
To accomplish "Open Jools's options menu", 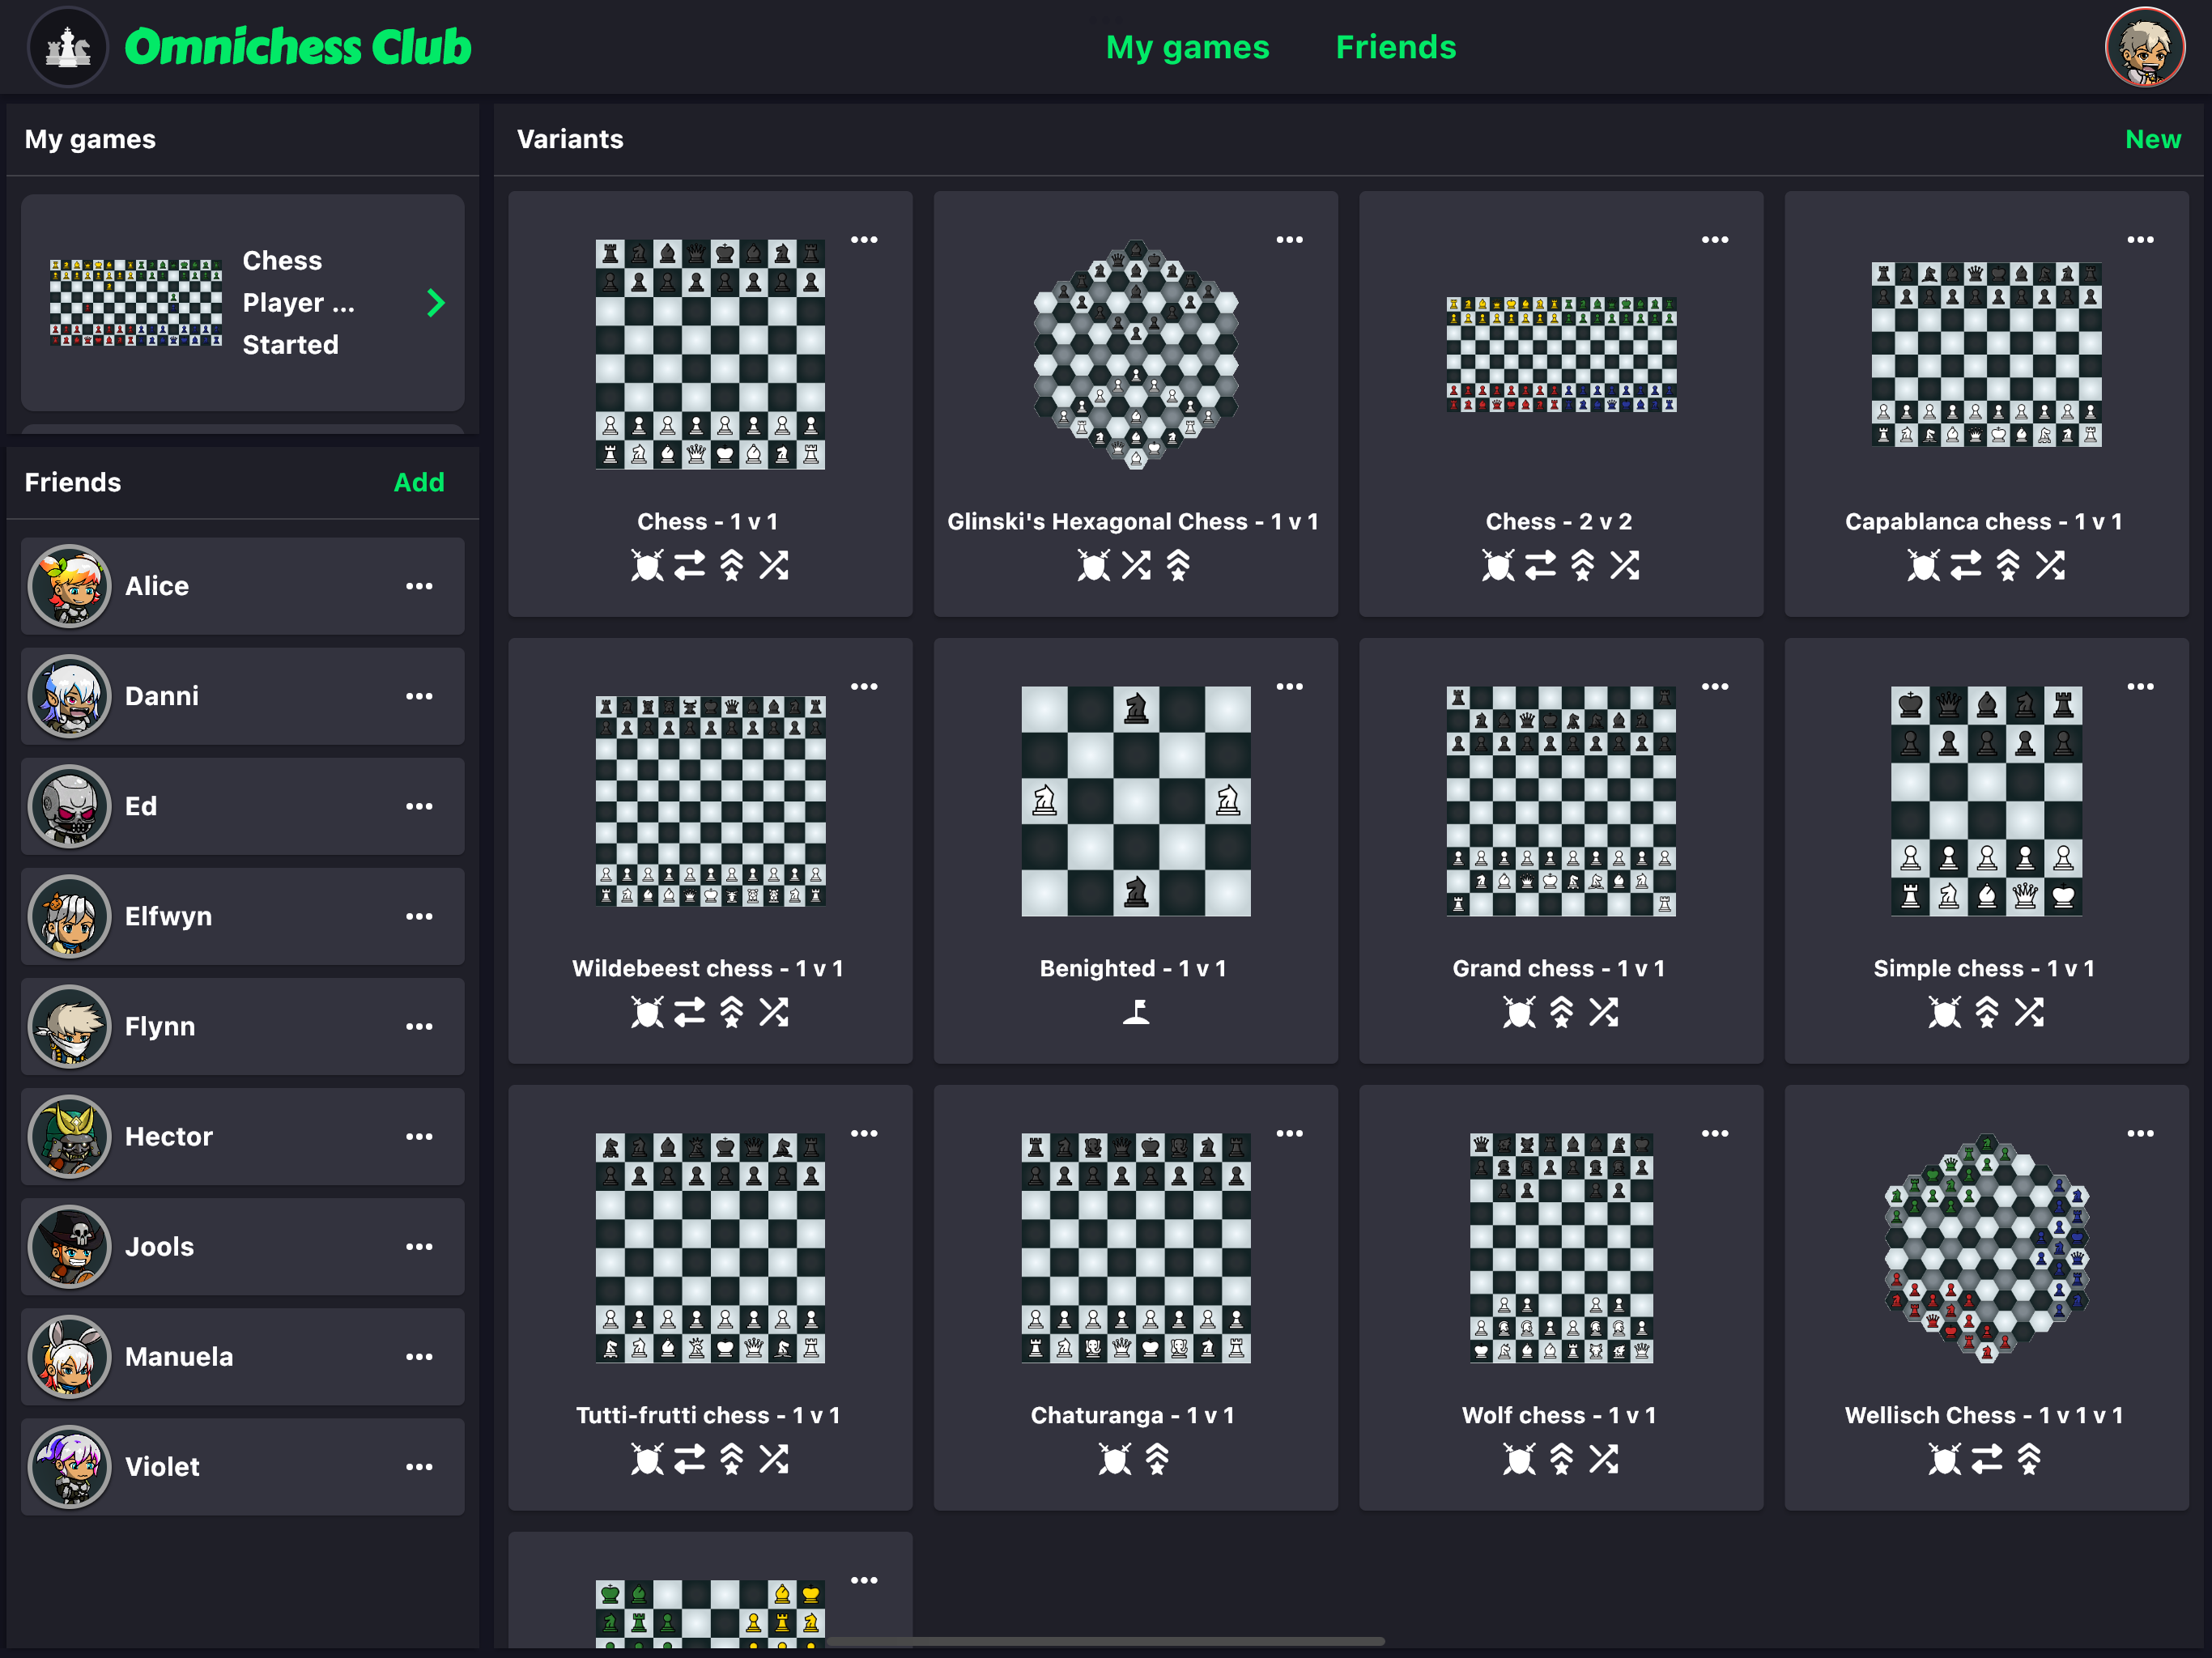I will (x=419, y=1246).
